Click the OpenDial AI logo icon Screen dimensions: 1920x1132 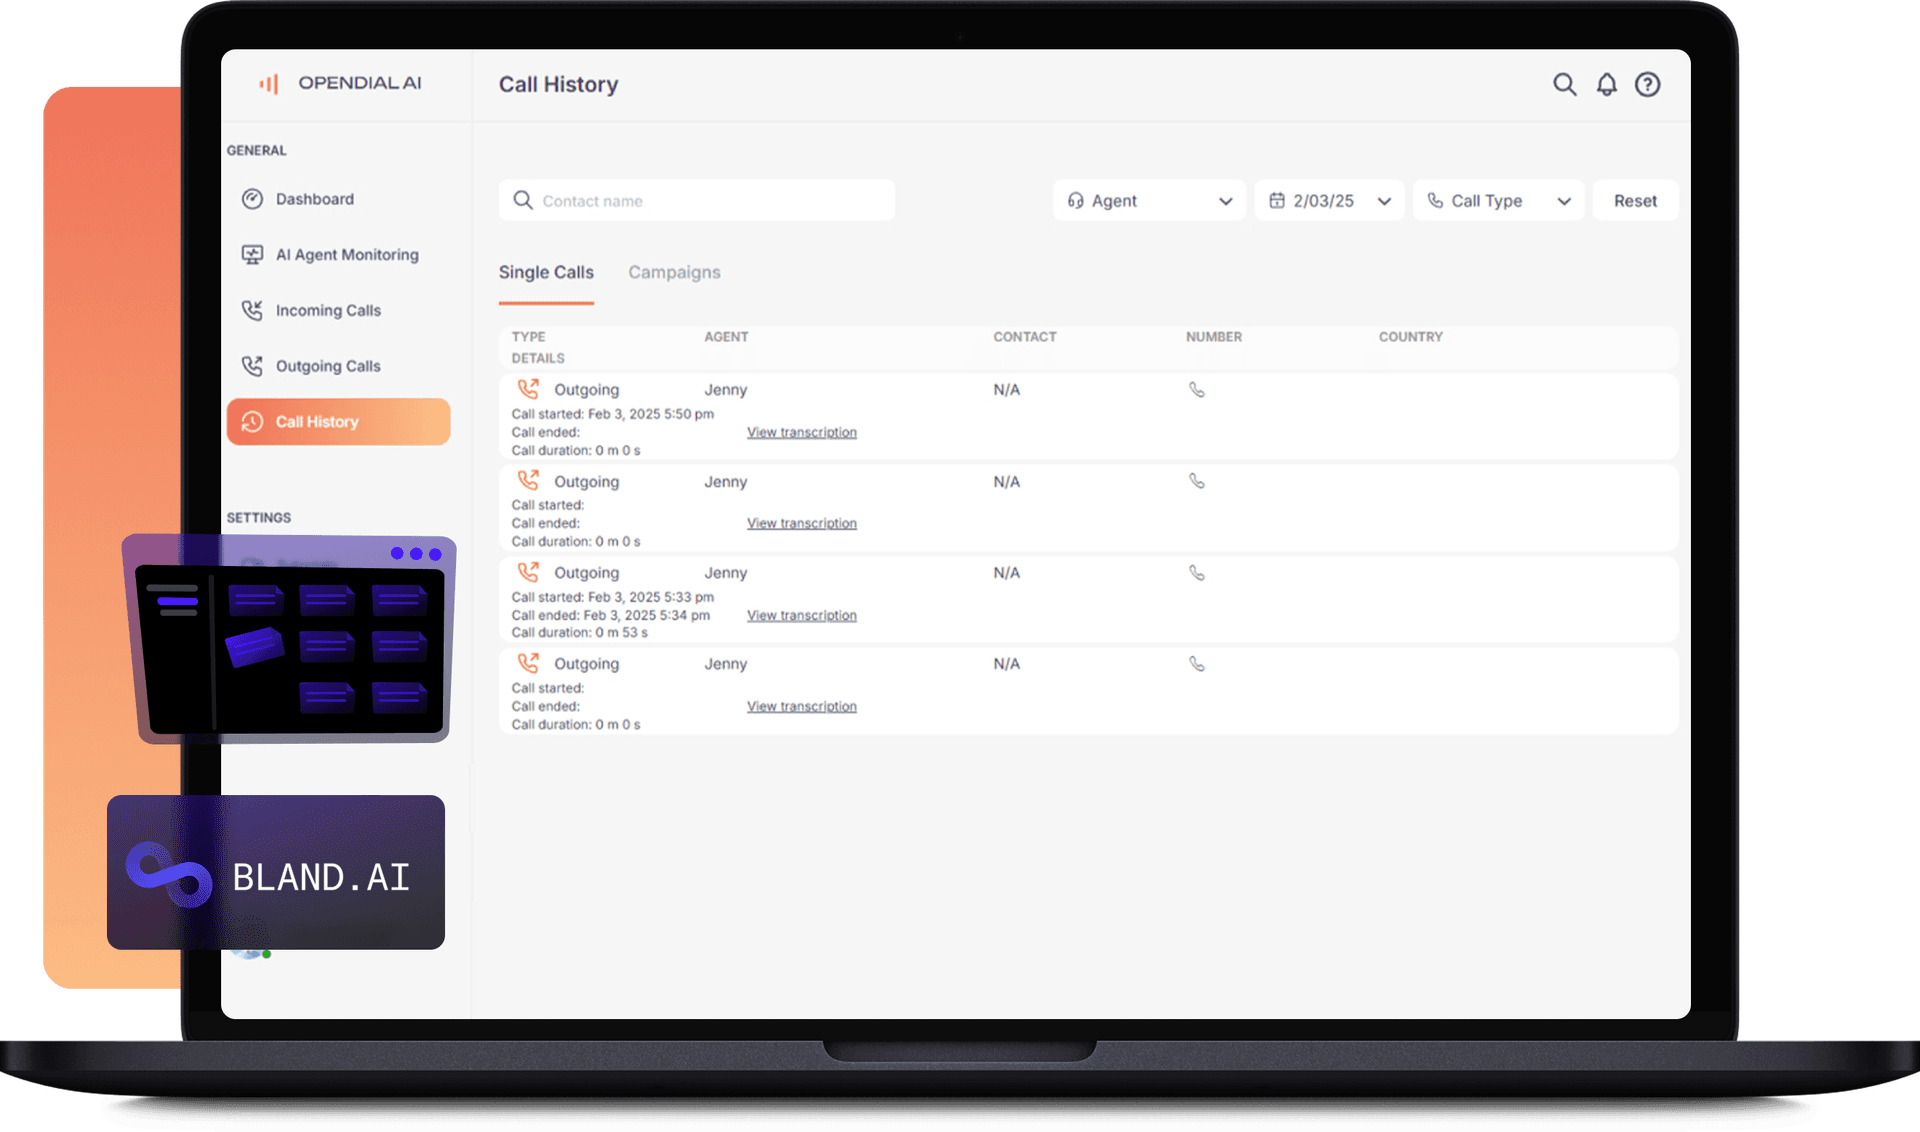[x=268, y=83]
